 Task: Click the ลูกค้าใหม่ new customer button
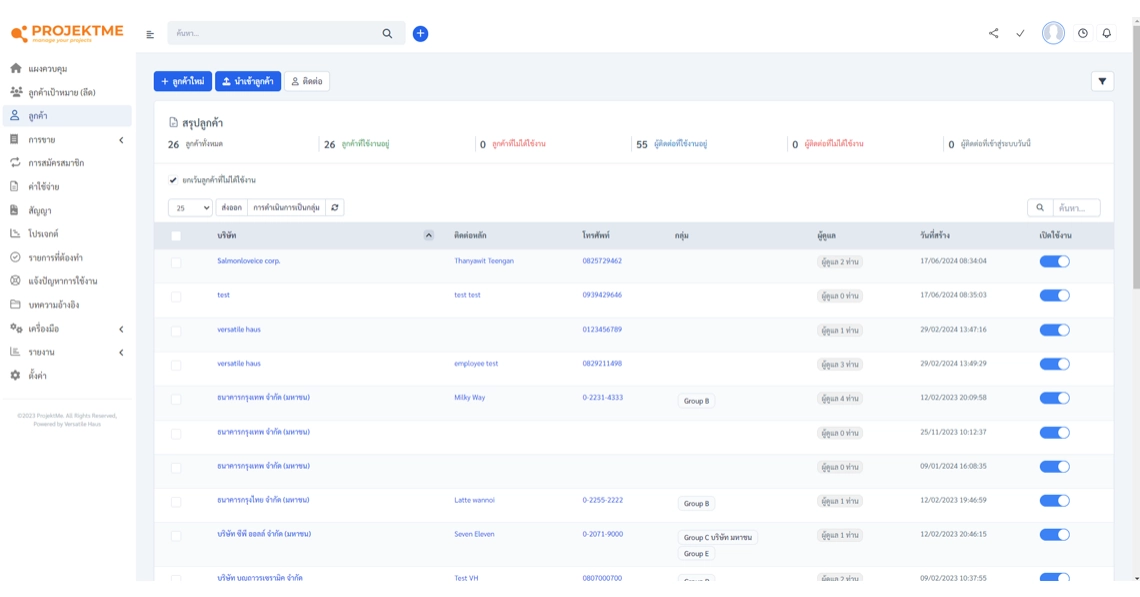click(183, 82)
